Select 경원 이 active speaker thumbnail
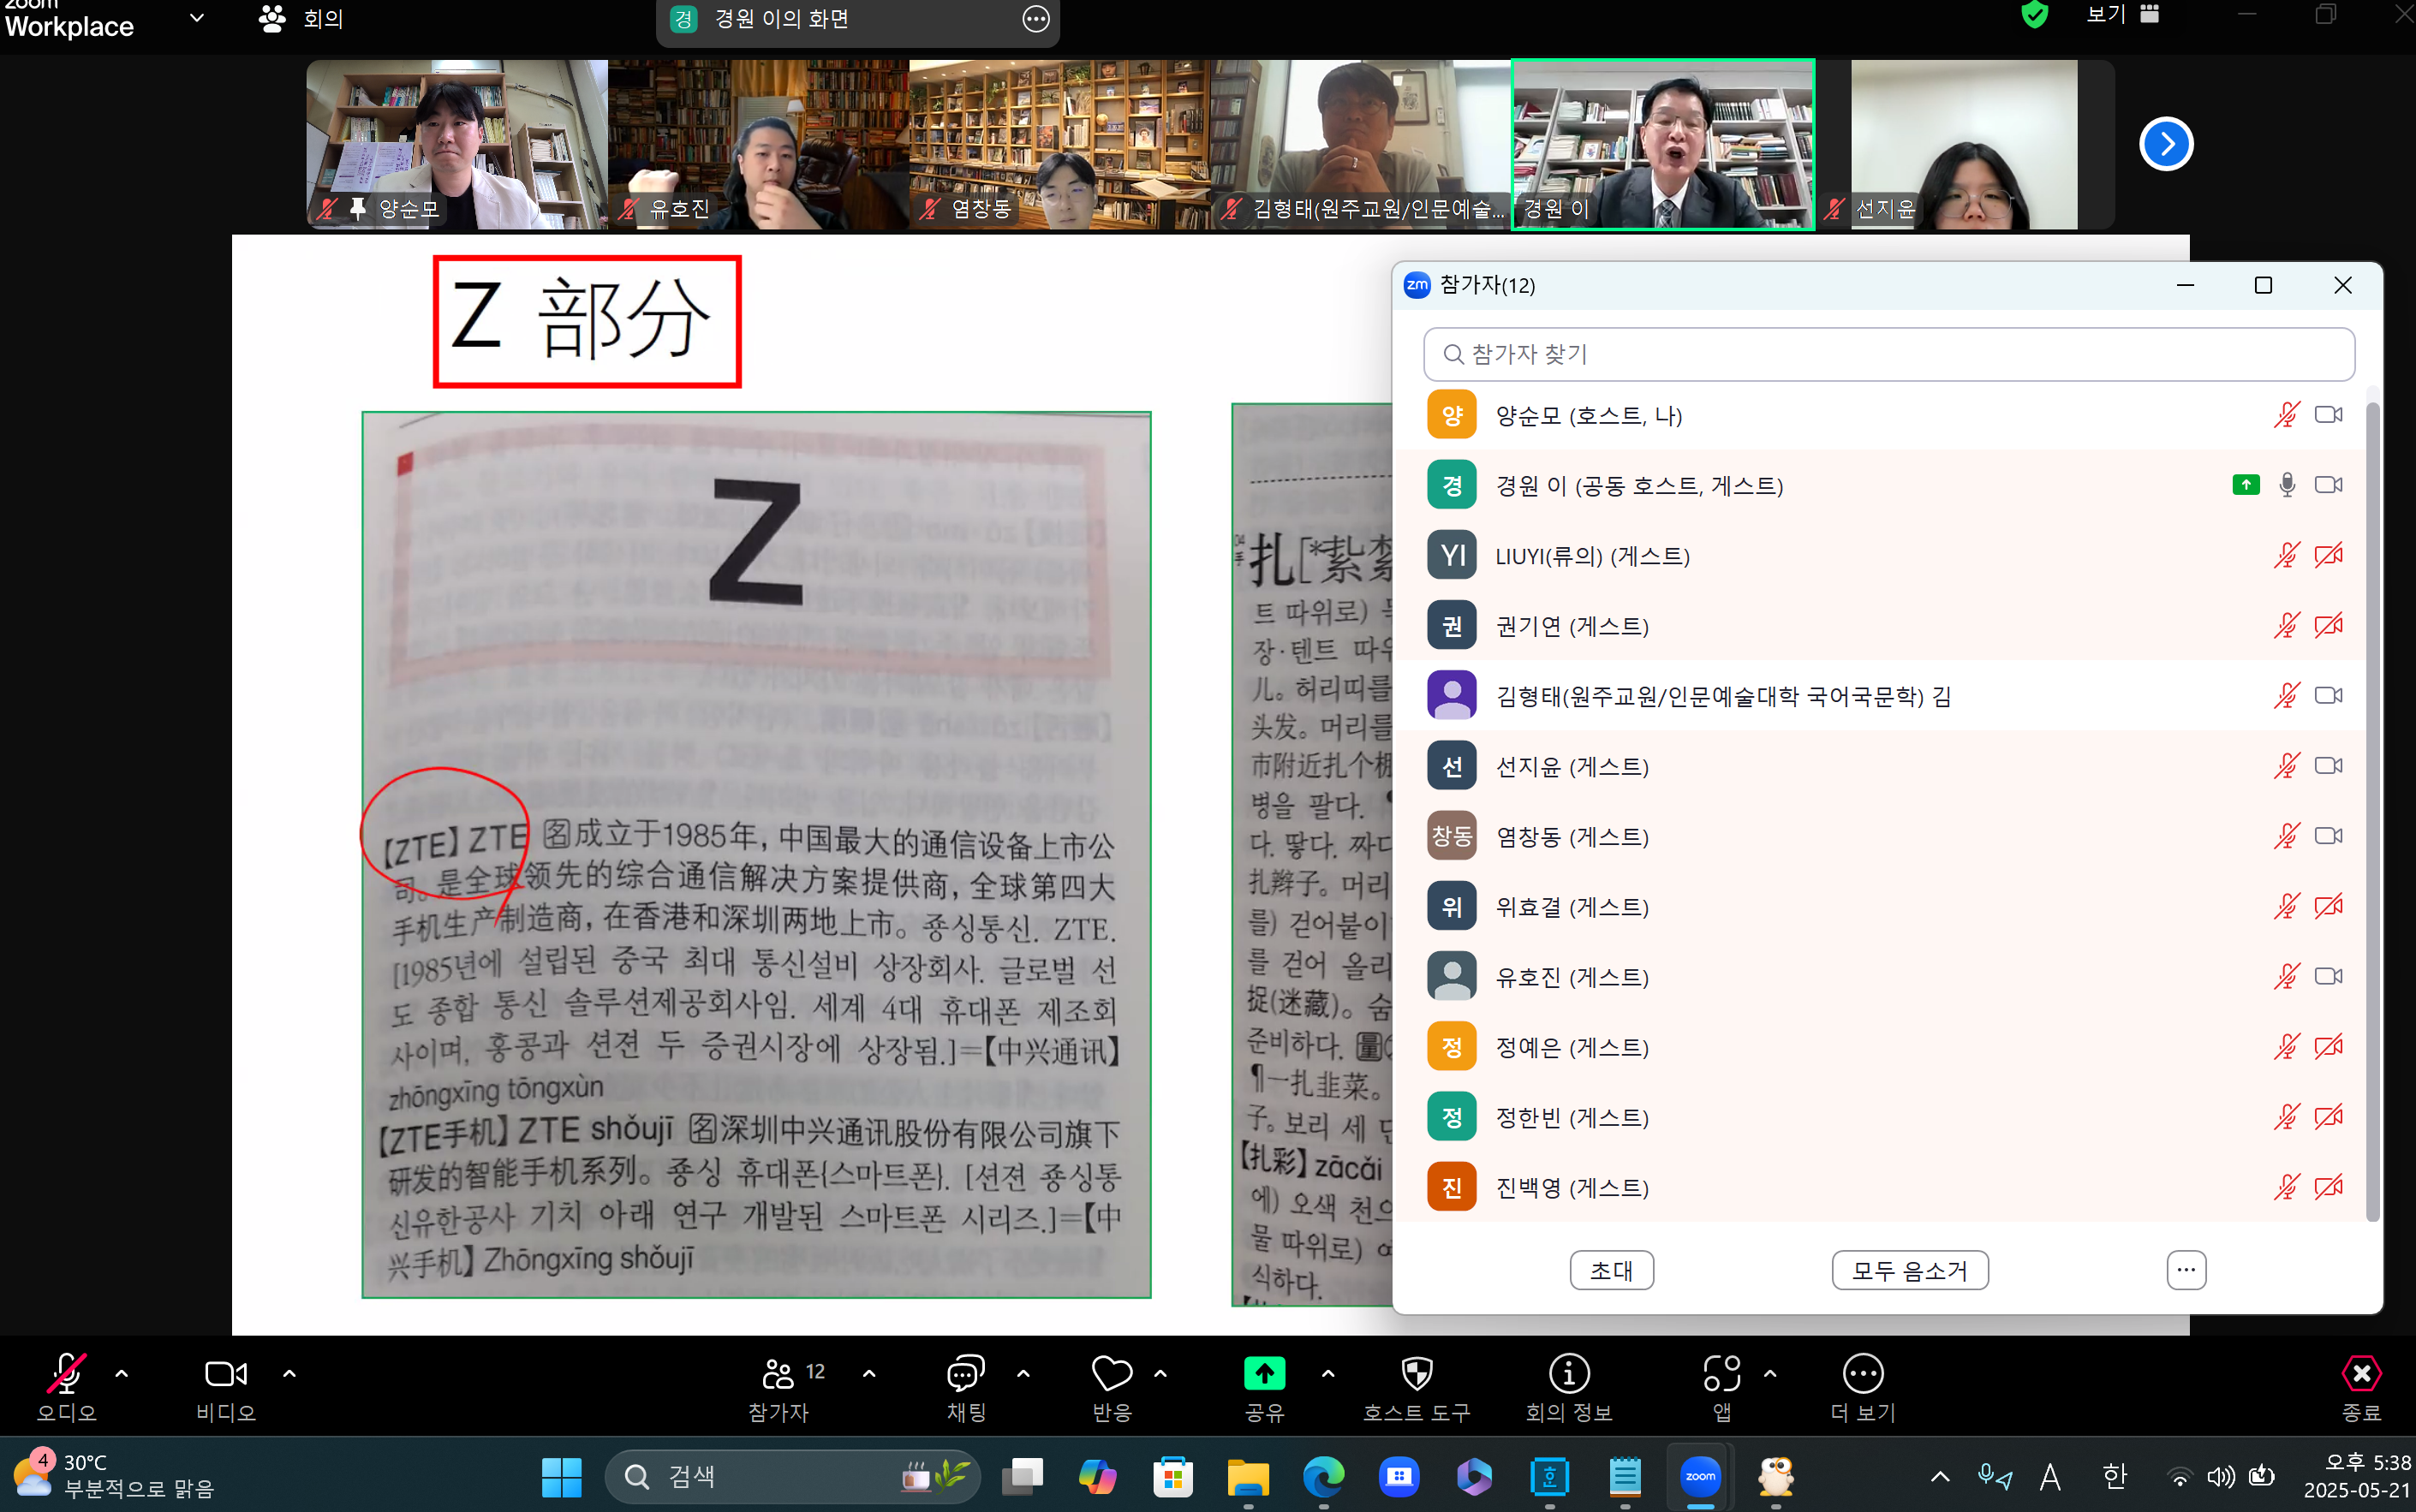 click(x=1663, y=144)
